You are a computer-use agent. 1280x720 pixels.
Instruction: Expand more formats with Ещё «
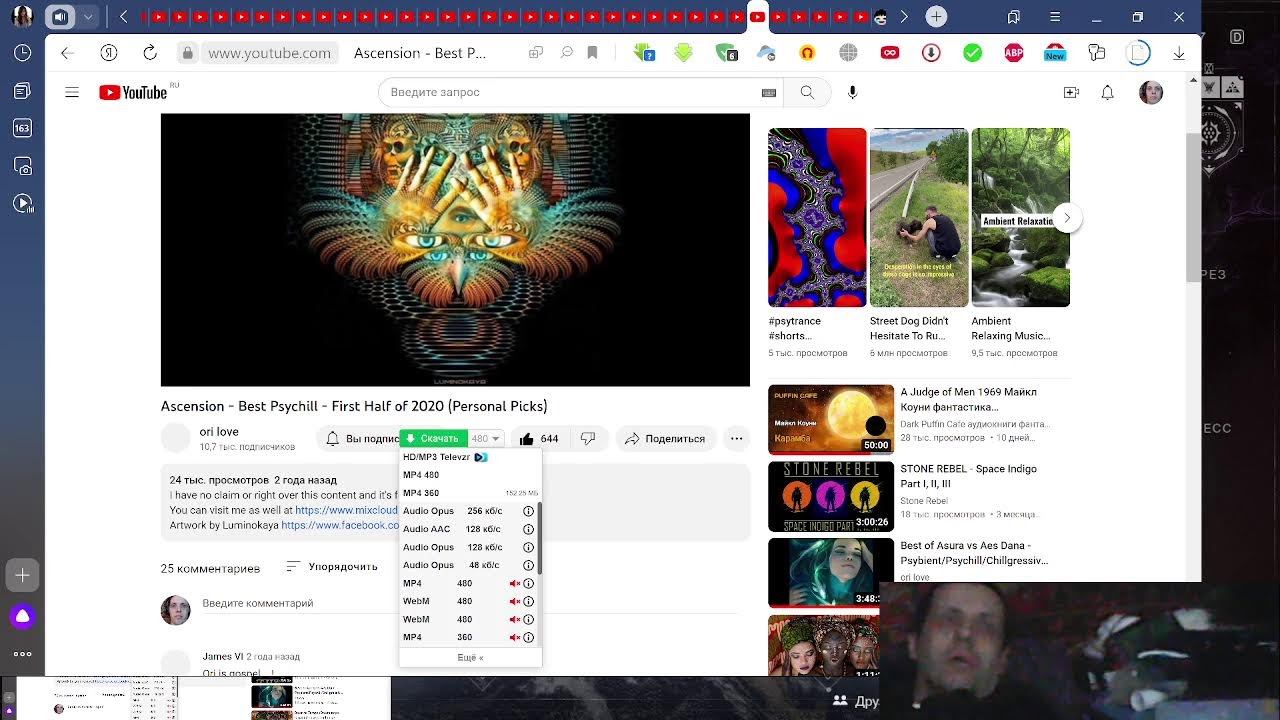point(470,657)
